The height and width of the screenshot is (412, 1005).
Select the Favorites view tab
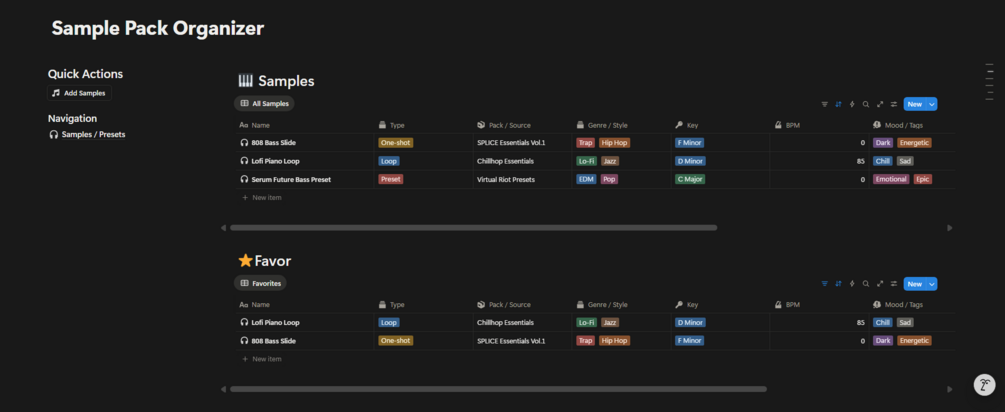click(x=260, y=284)
